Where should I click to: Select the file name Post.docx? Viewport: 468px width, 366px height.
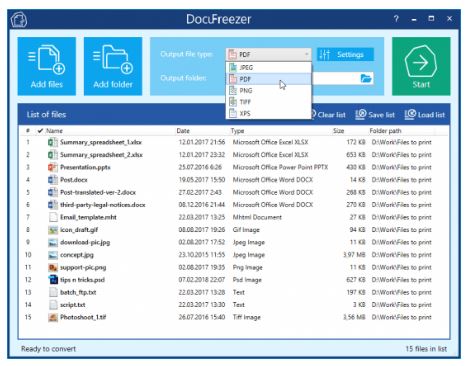pyautogui.click(x=74, y=180)
